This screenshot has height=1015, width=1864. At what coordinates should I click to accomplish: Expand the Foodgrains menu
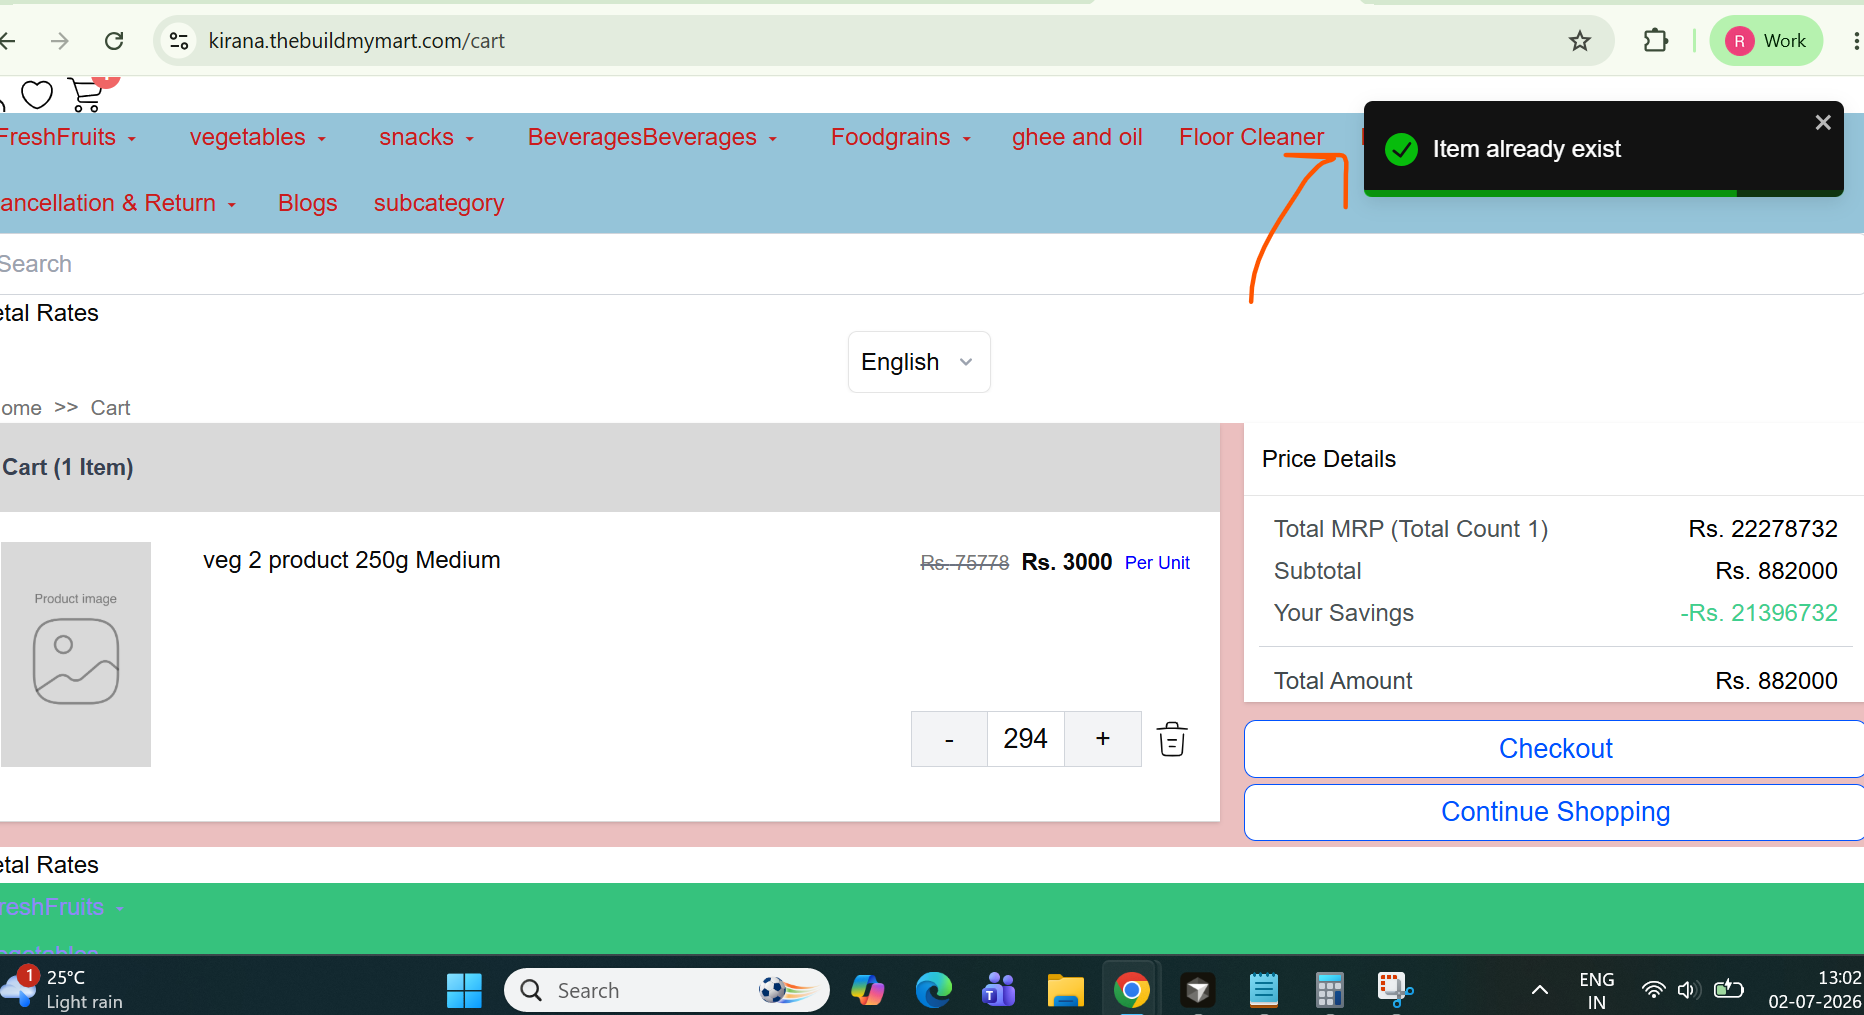901,137
